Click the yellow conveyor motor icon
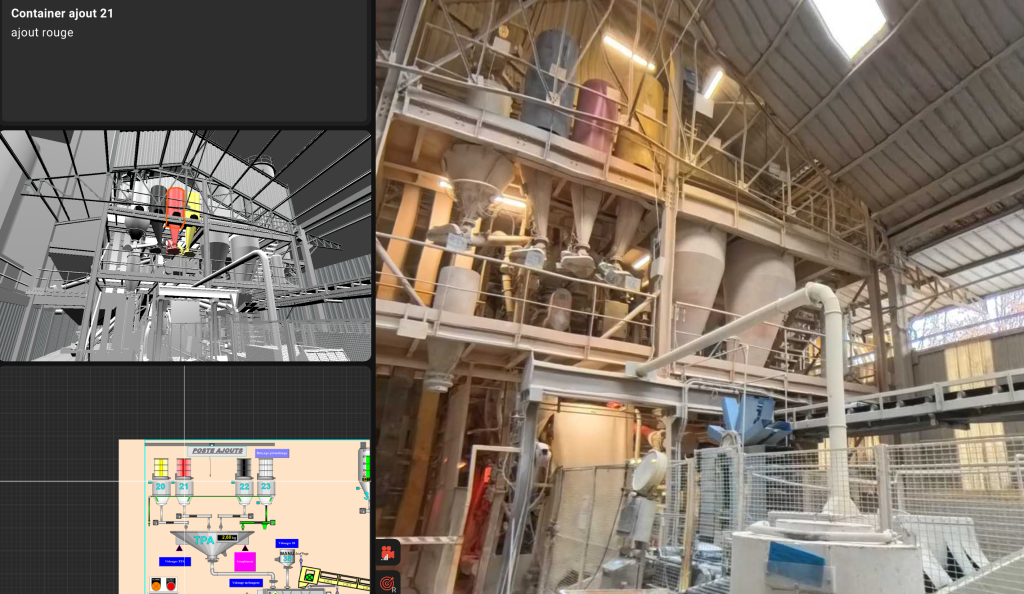The width and height of the screenshot is (1024, 594). point(310,576)
